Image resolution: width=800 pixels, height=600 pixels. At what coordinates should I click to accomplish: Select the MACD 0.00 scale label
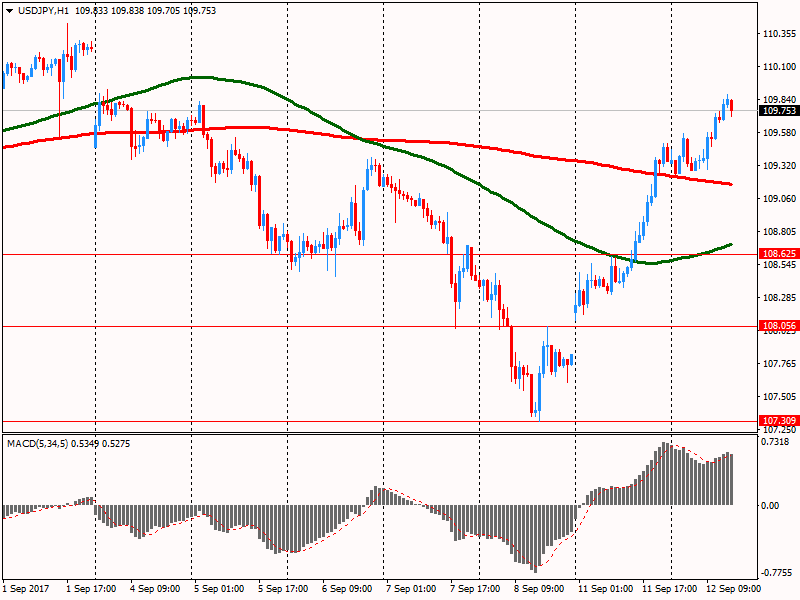pos(770,506)
